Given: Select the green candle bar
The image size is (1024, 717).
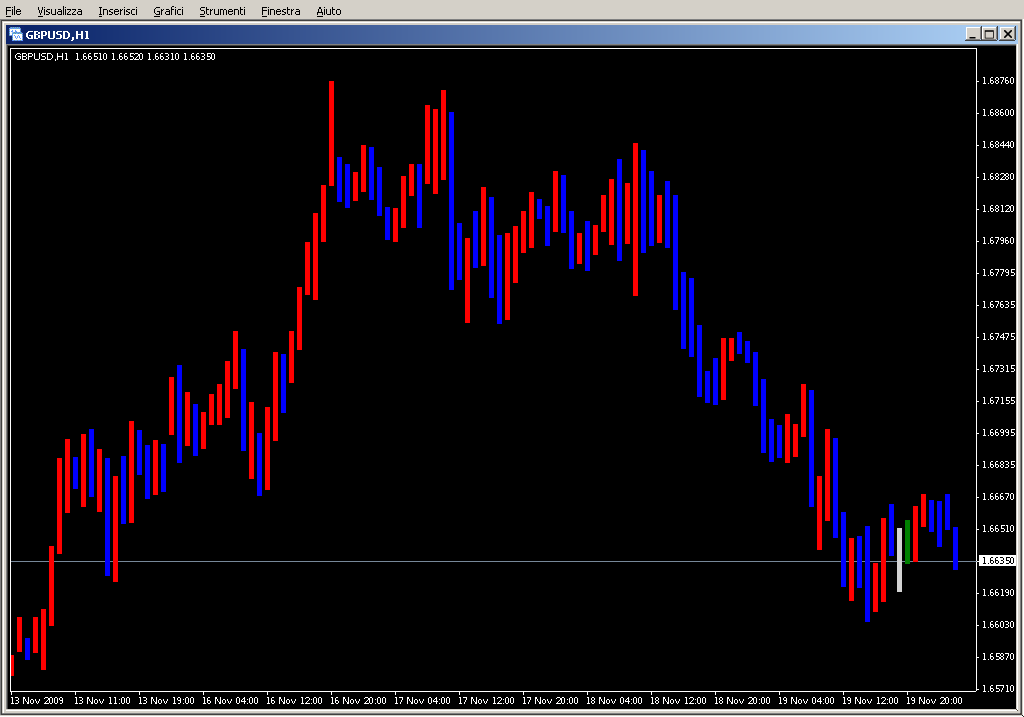Looking at the screenshot, I should [x=907, y=540].
